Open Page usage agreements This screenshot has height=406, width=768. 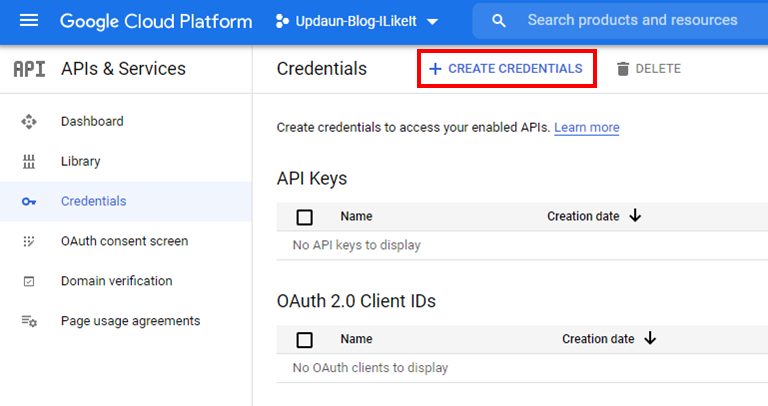point(131,321)
